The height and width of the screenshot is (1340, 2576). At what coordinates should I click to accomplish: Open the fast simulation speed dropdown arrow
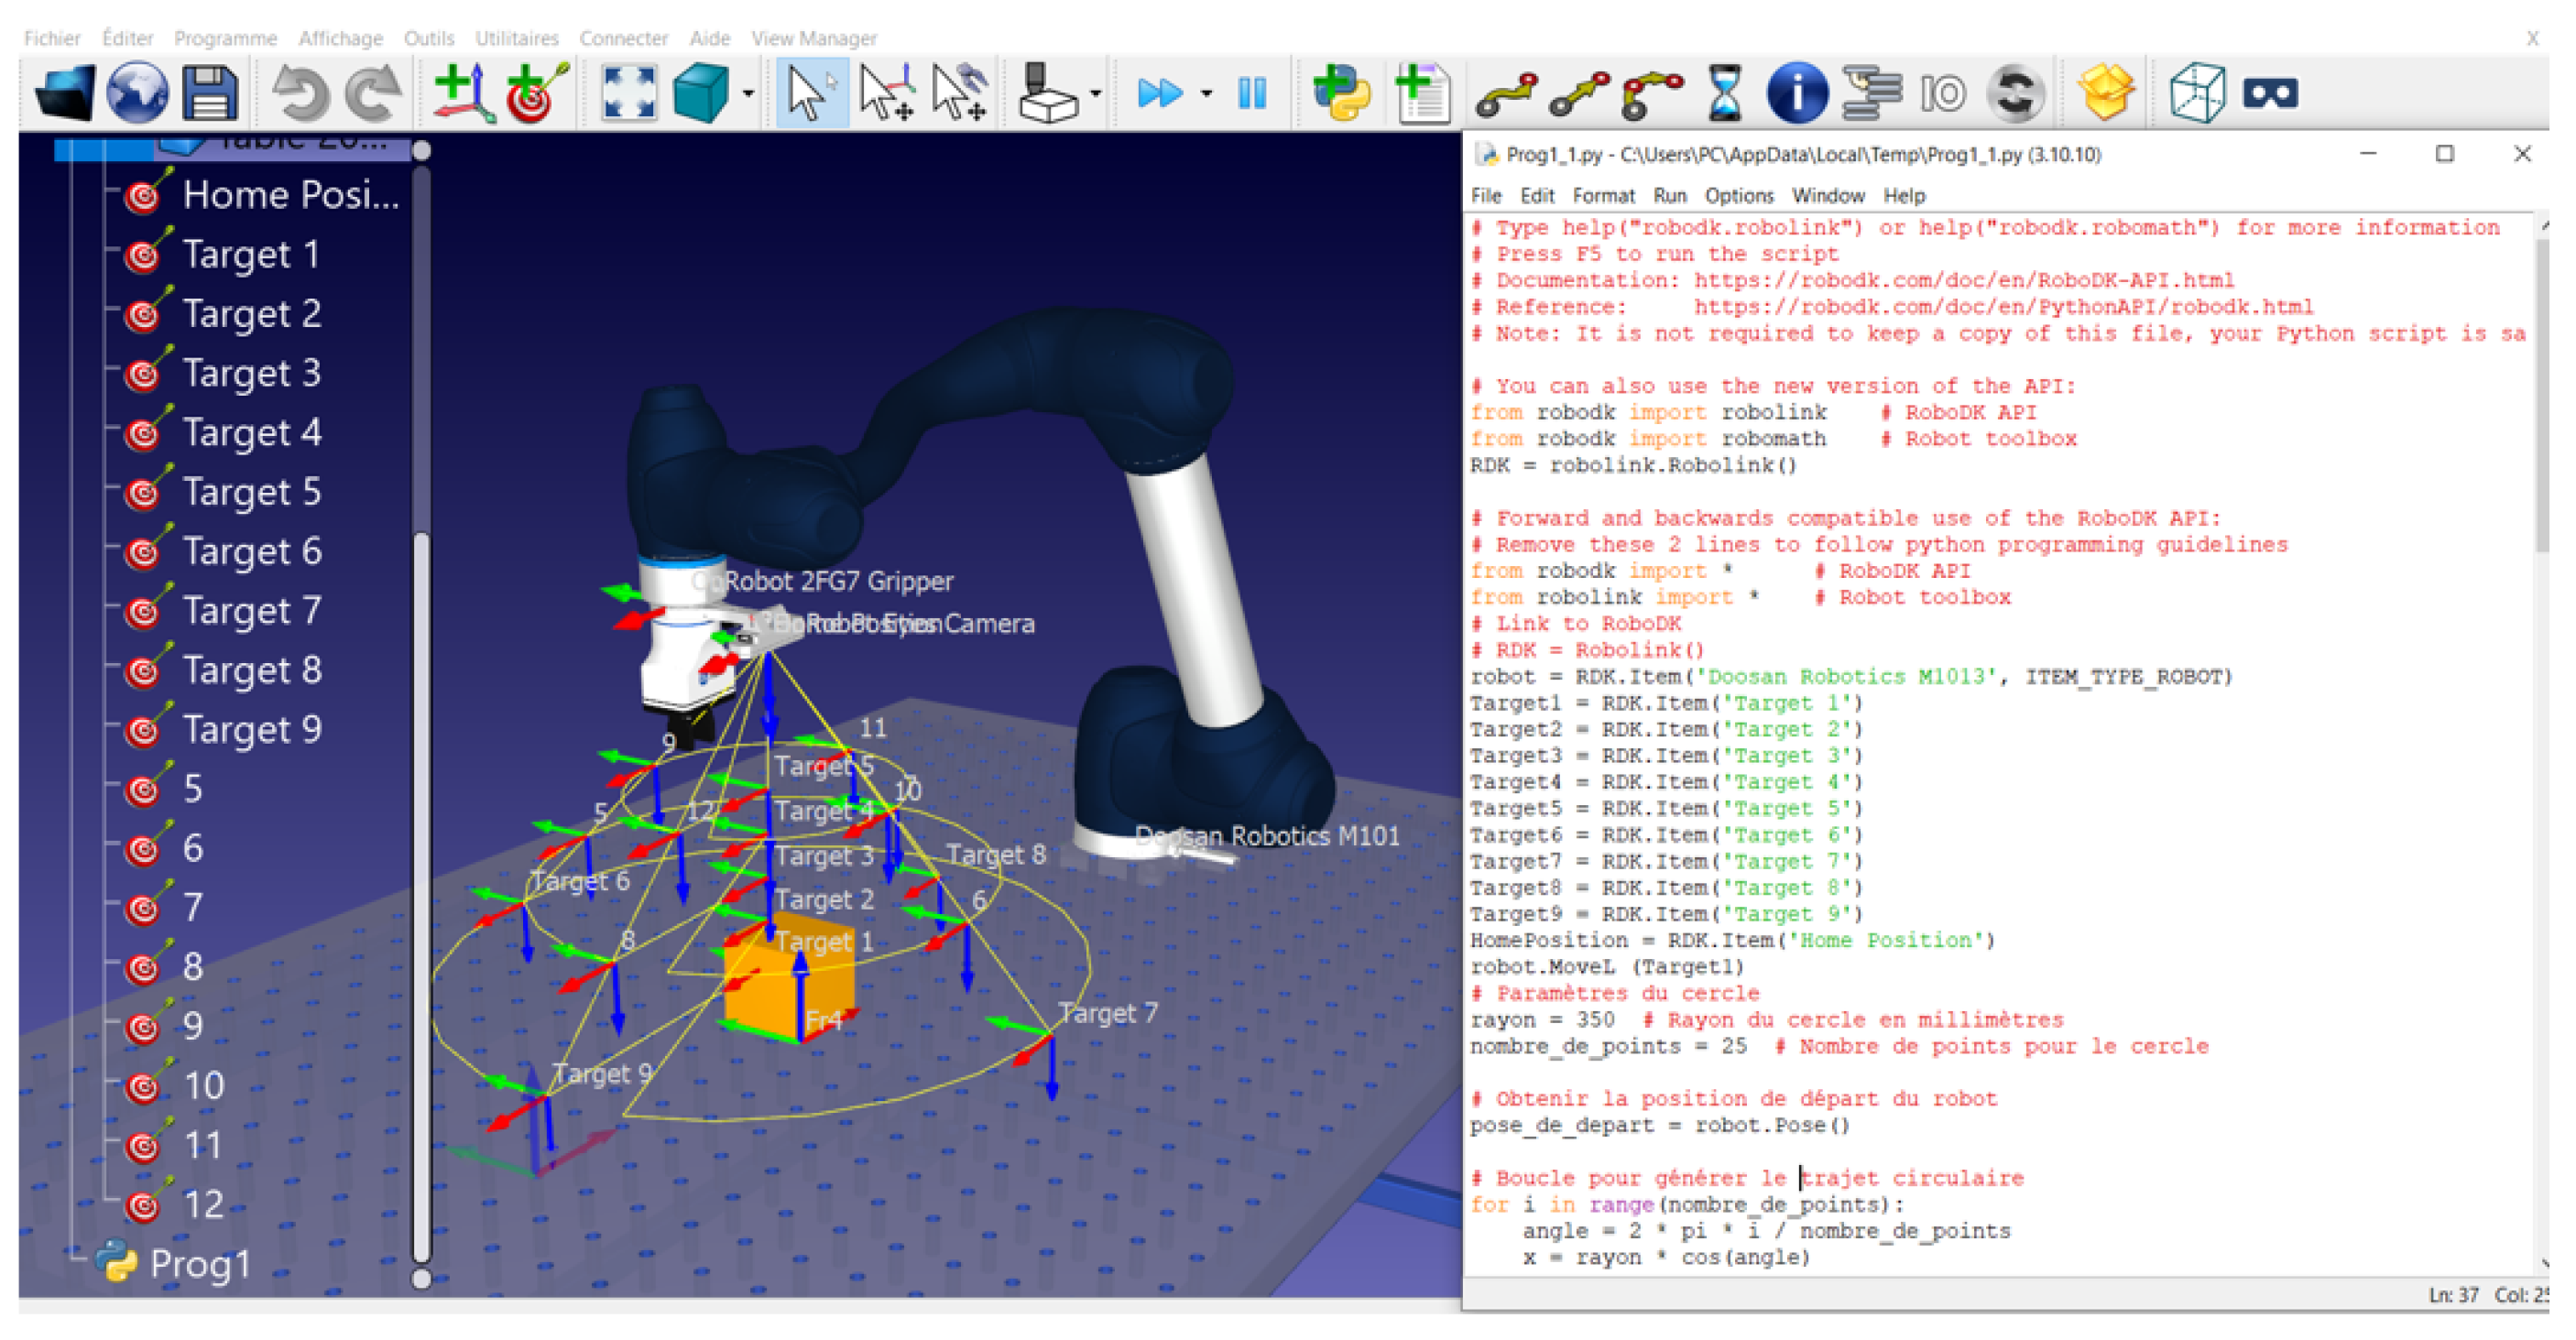click(x=1207, y=94)
